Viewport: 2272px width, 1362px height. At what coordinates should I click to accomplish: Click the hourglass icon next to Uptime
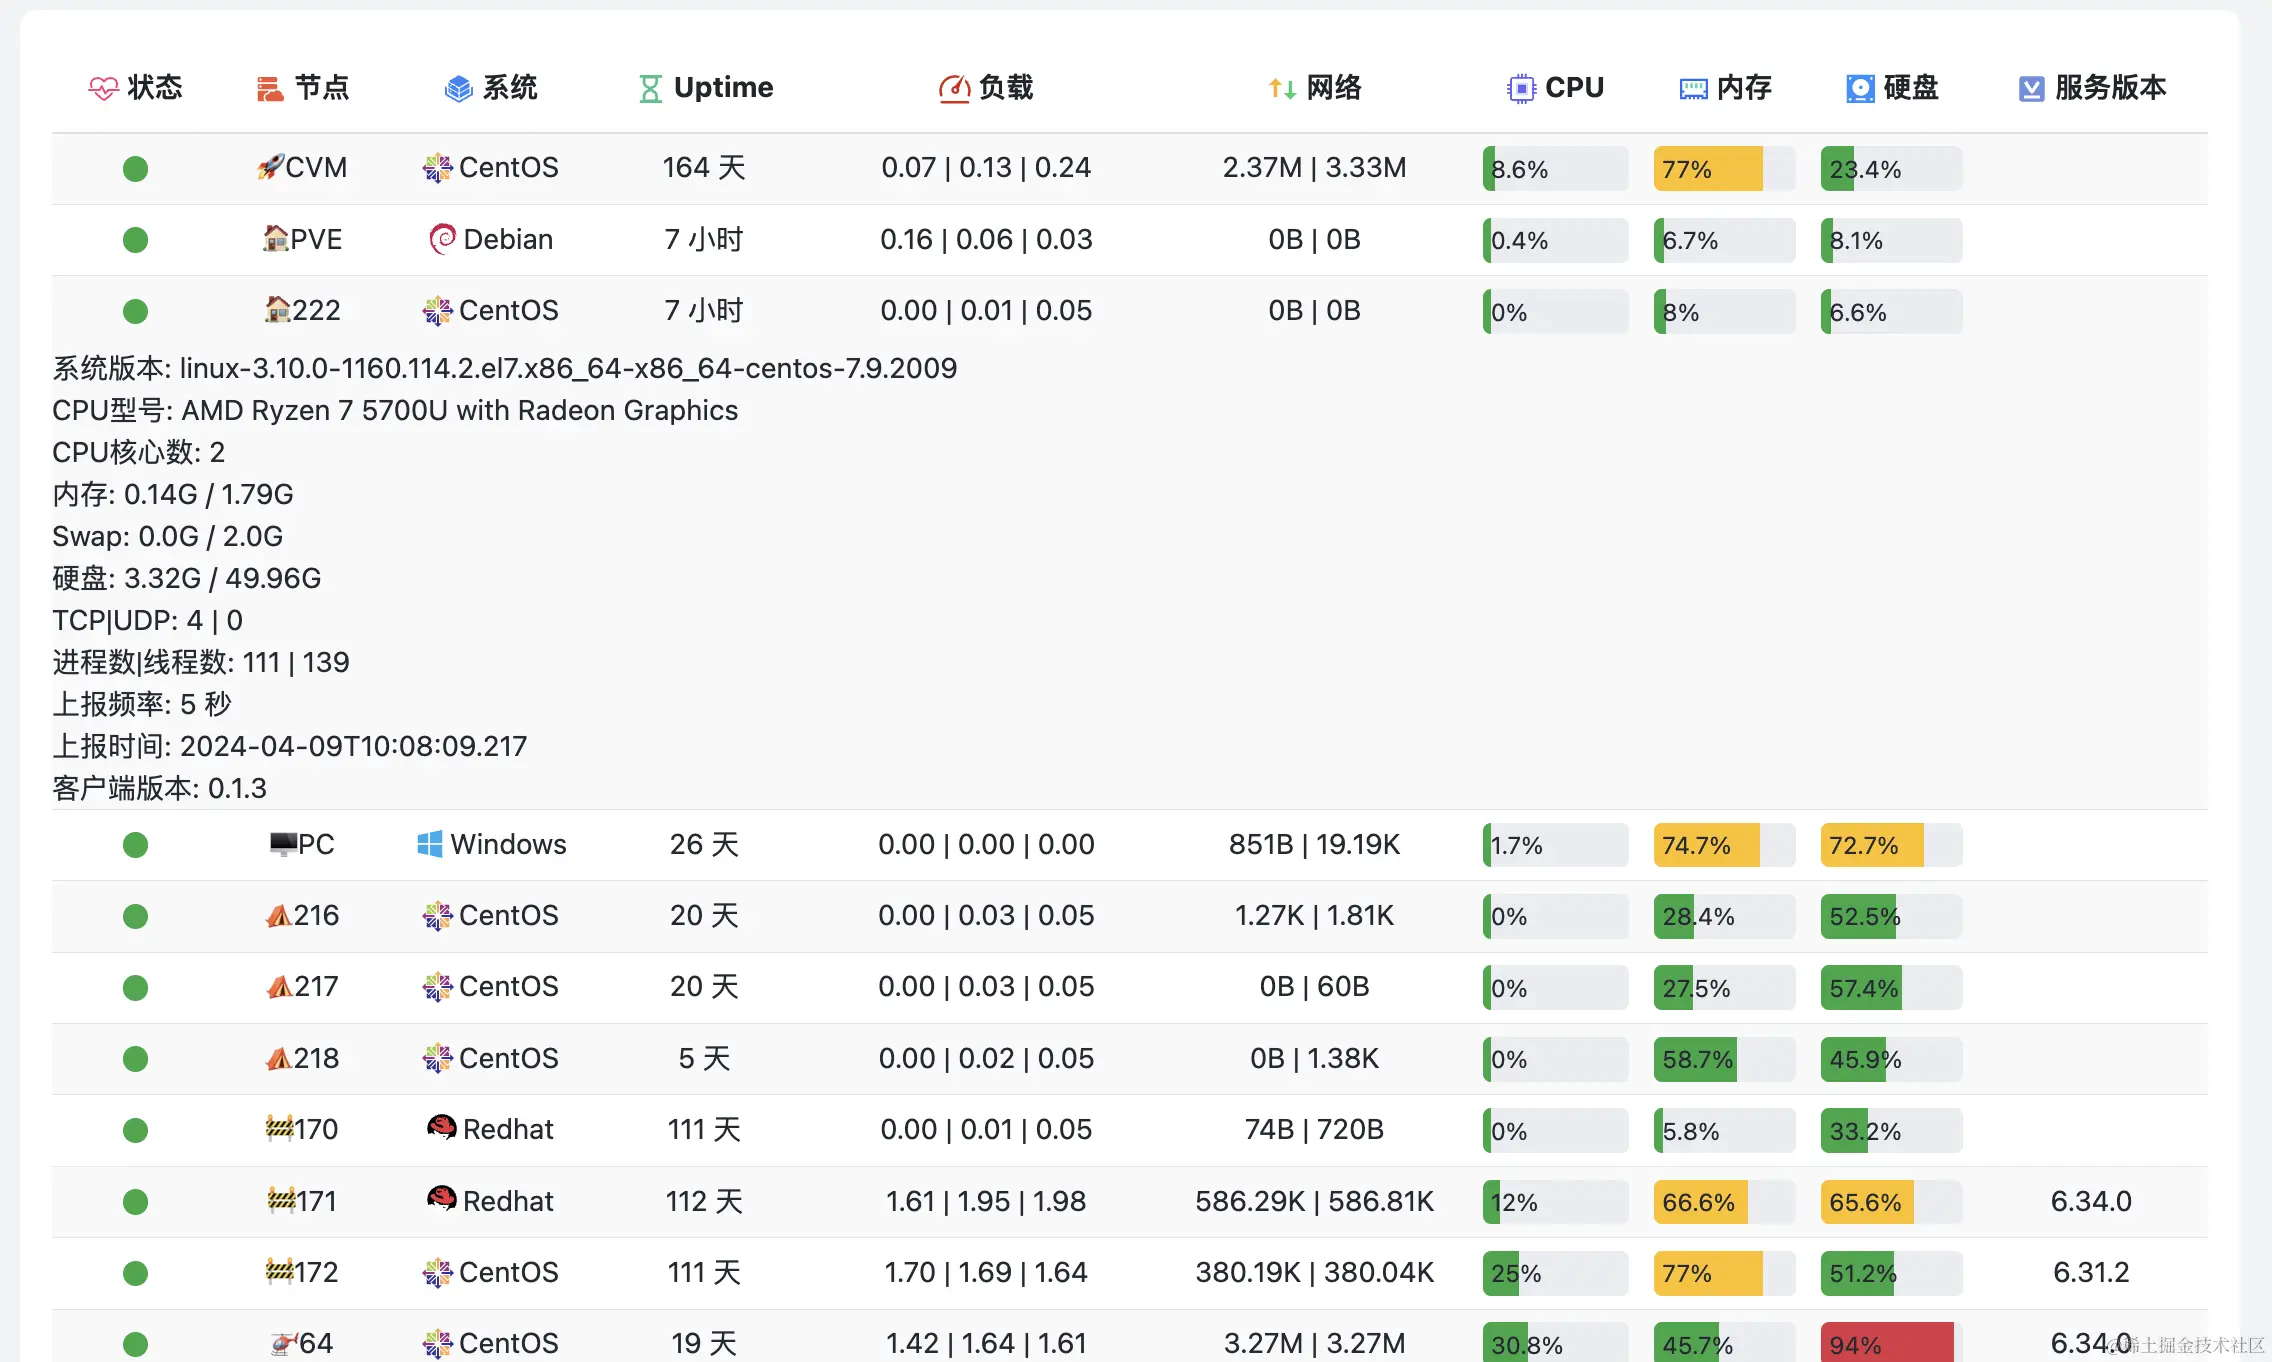(x=650, y=89)
